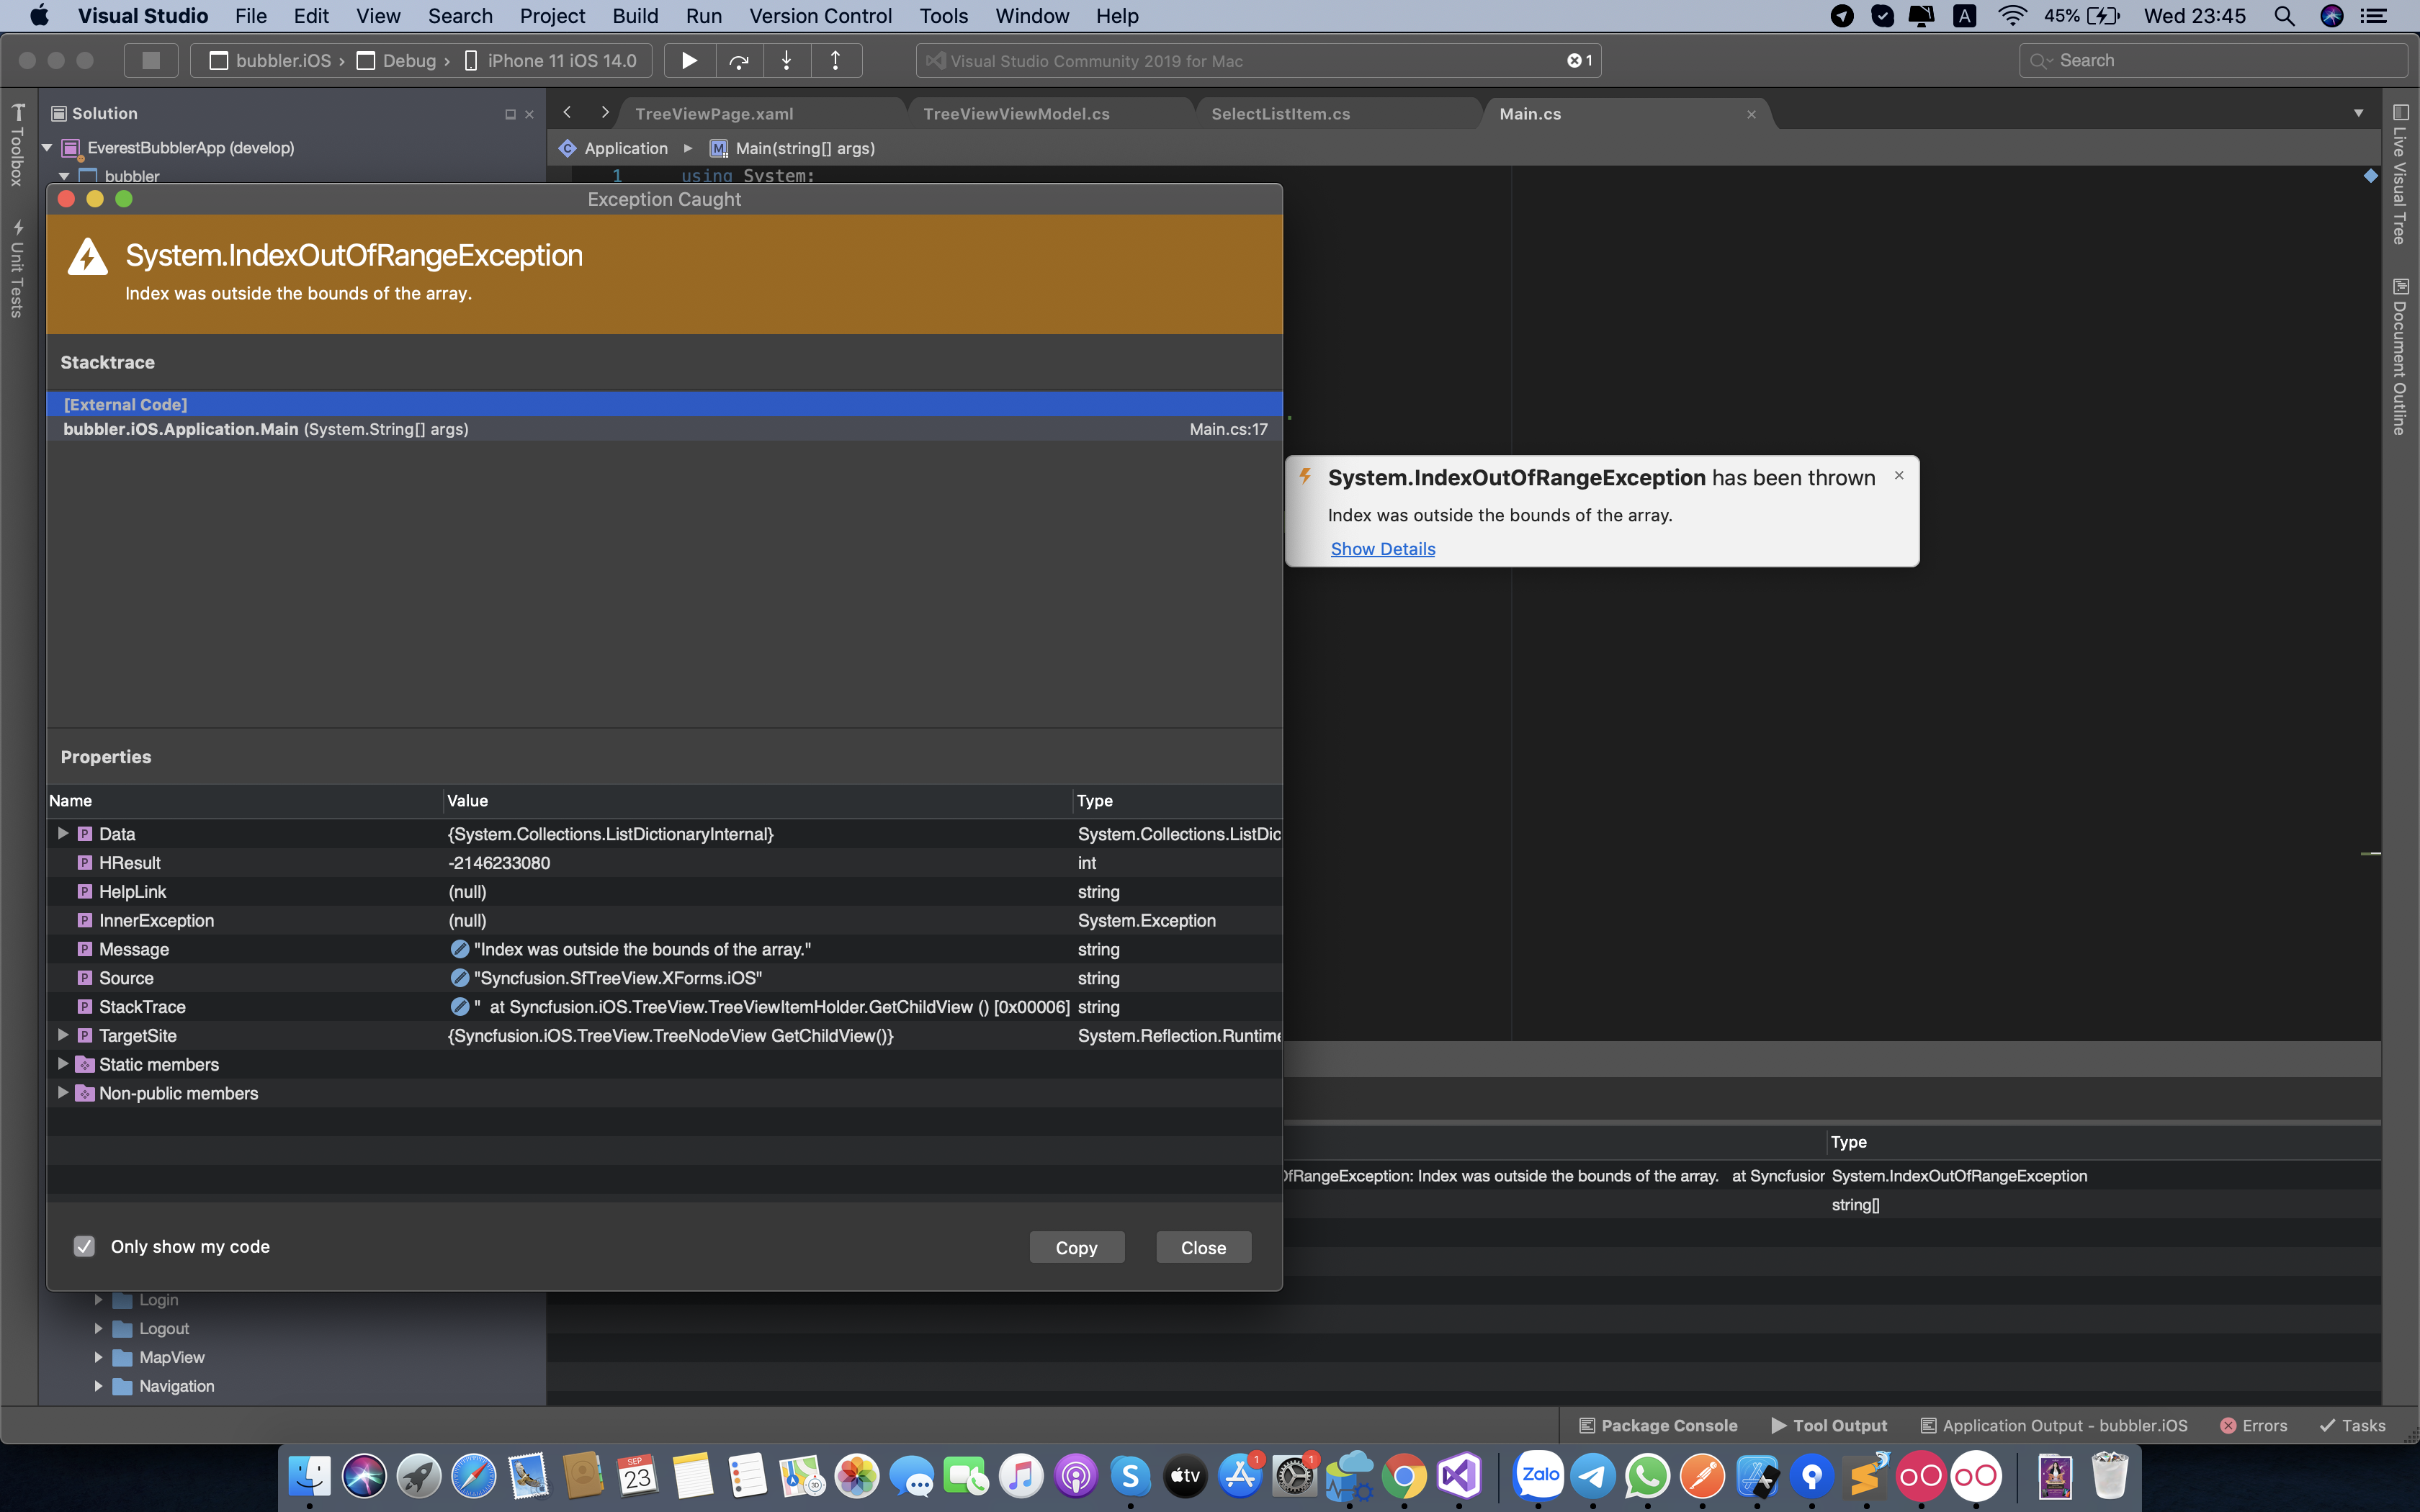
Task: Dismiss the exception thrown notification
Action: pyautogui.click(x=1898, y=476)
